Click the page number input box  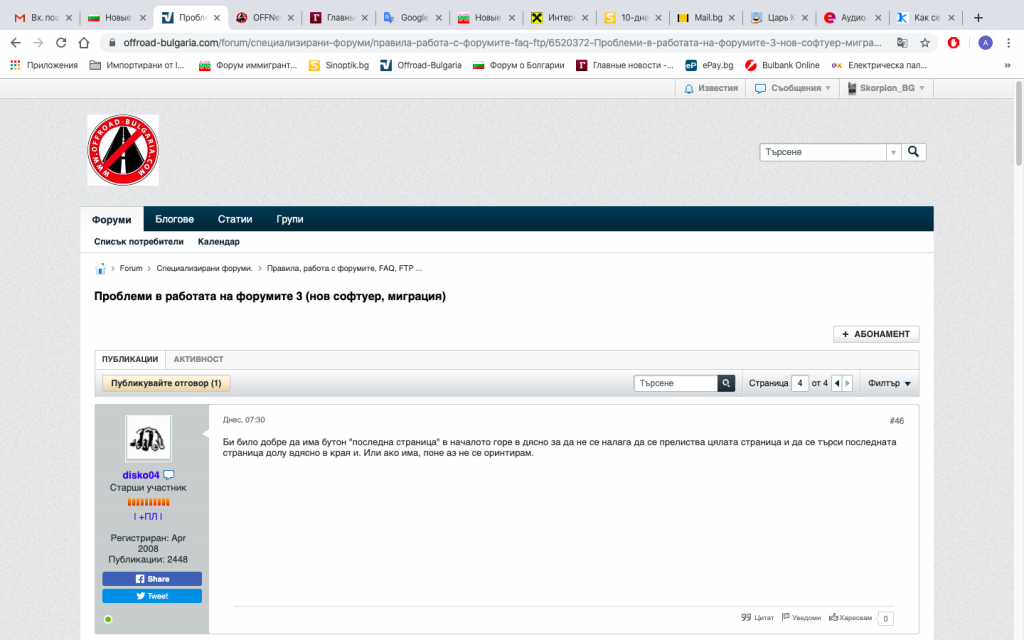coord(800,383)
